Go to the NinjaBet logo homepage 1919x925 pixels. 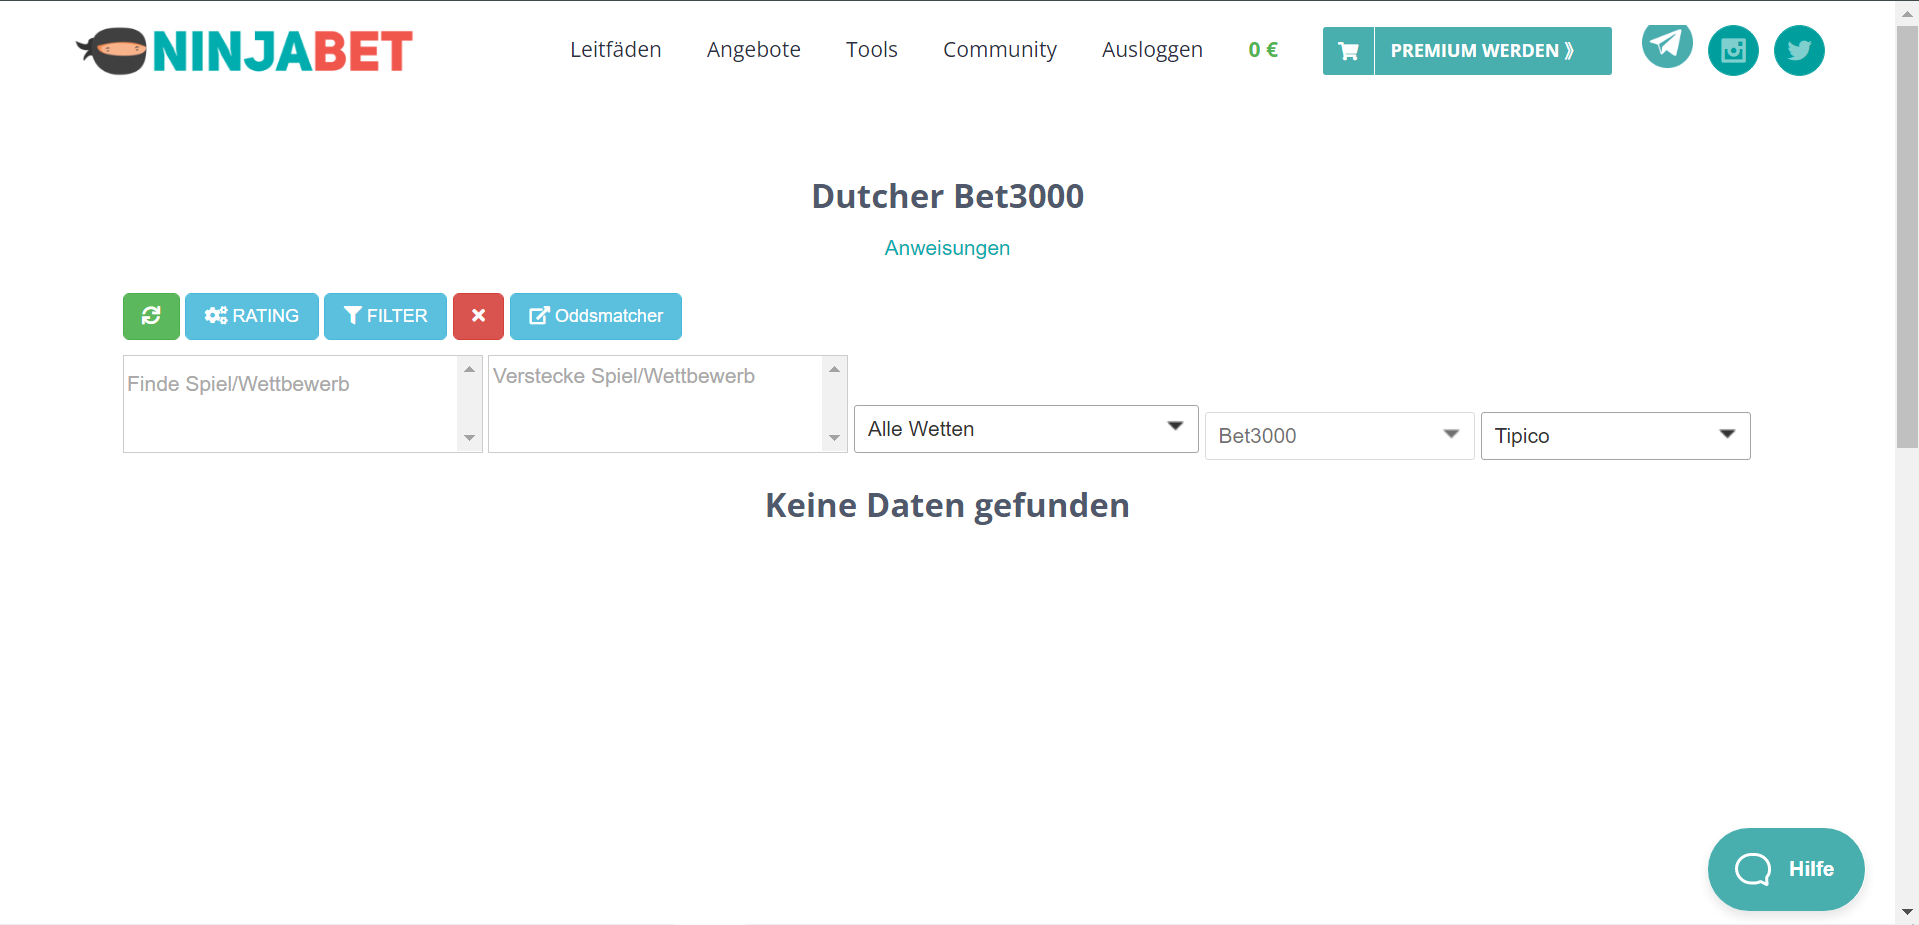[244, 51]
